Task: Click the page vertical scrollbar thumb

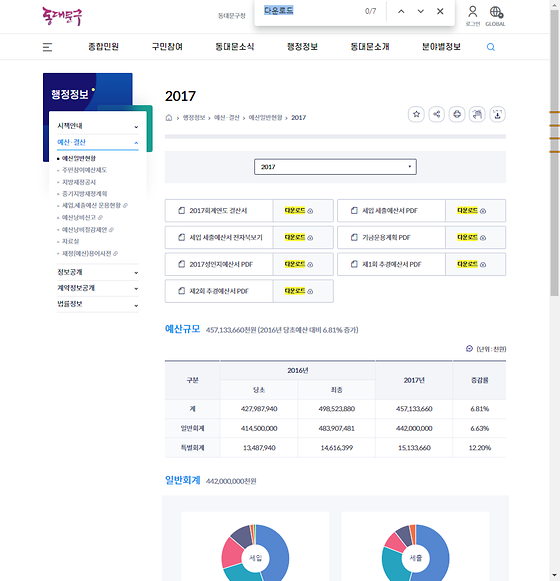Action: click(x=554, y=152)
